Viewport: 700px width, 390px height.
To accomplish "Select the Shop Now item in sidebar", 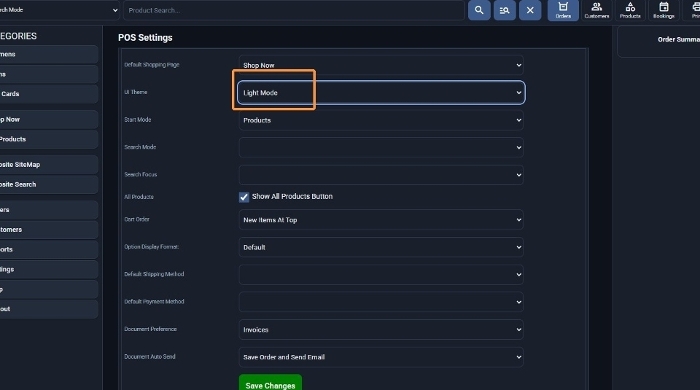I will [49, 120].
